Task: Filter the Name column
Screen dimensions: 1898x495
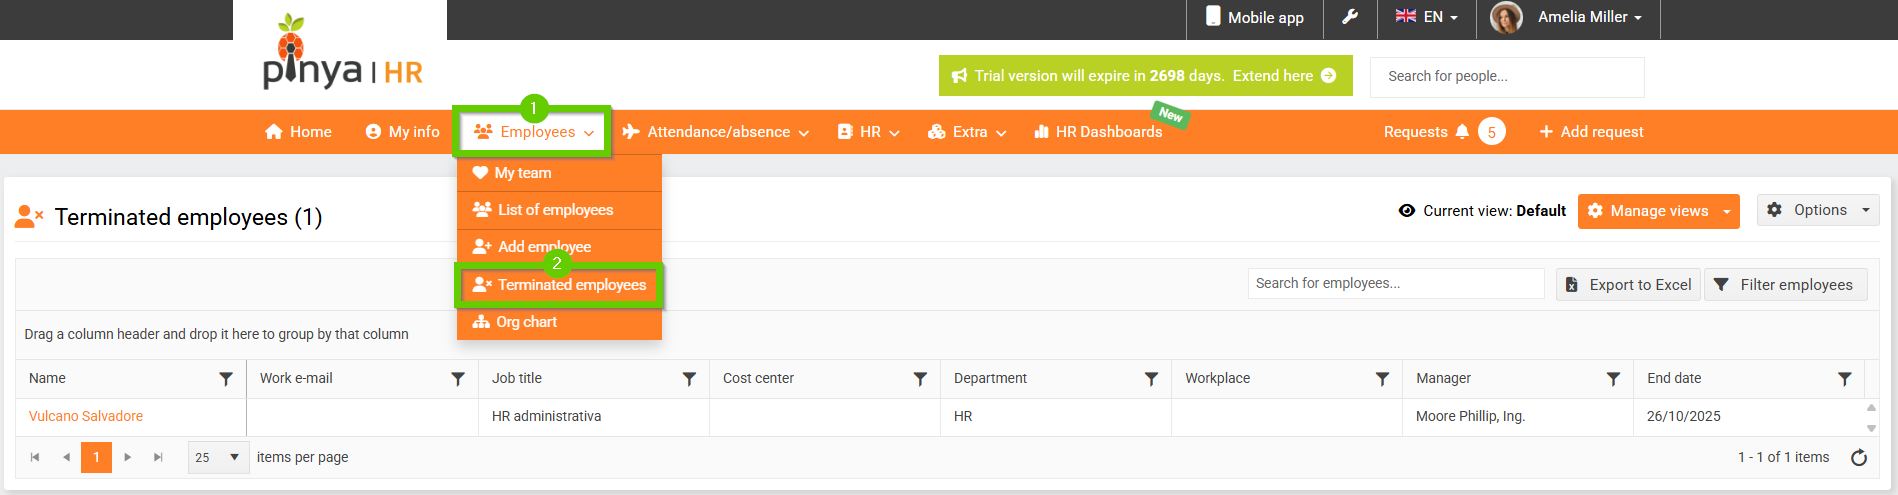Action: [x=226, y=379]
